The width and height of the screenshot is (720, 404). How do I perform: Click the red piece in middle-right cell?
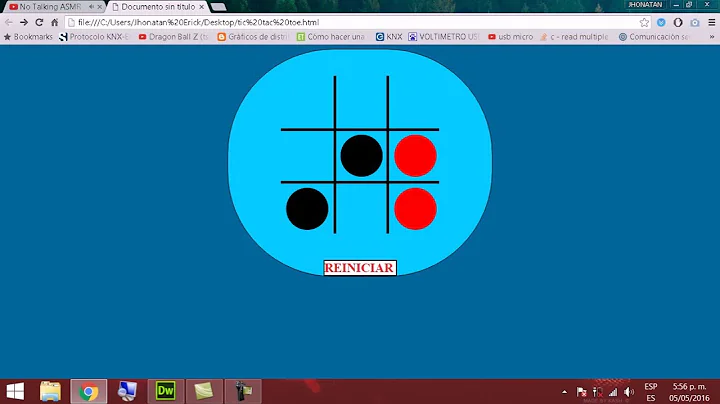415,156
